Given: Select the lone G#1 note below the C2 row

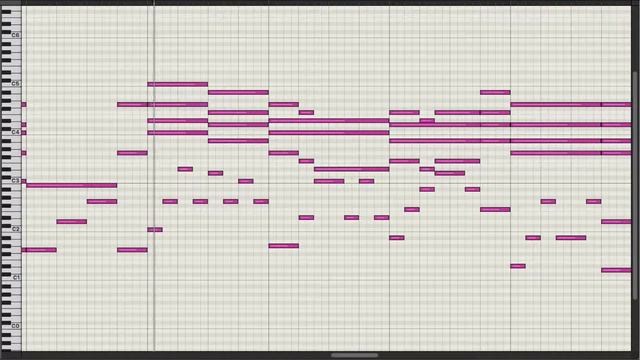Looking at the screenshot, I should [283, 246].
